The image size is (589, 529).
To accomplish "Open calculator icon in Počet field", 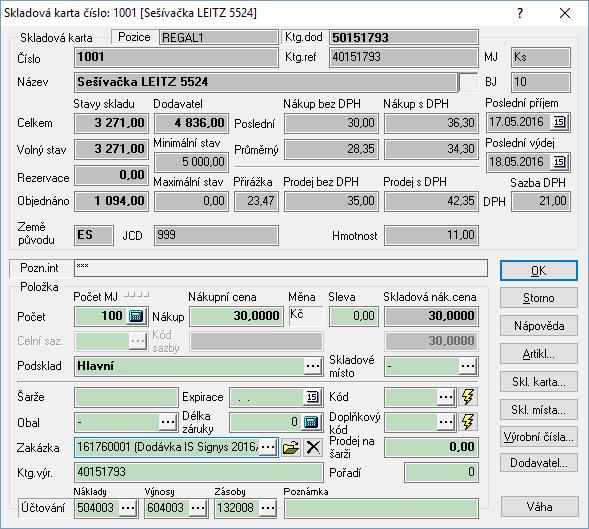I will click(x=136, y=316).
